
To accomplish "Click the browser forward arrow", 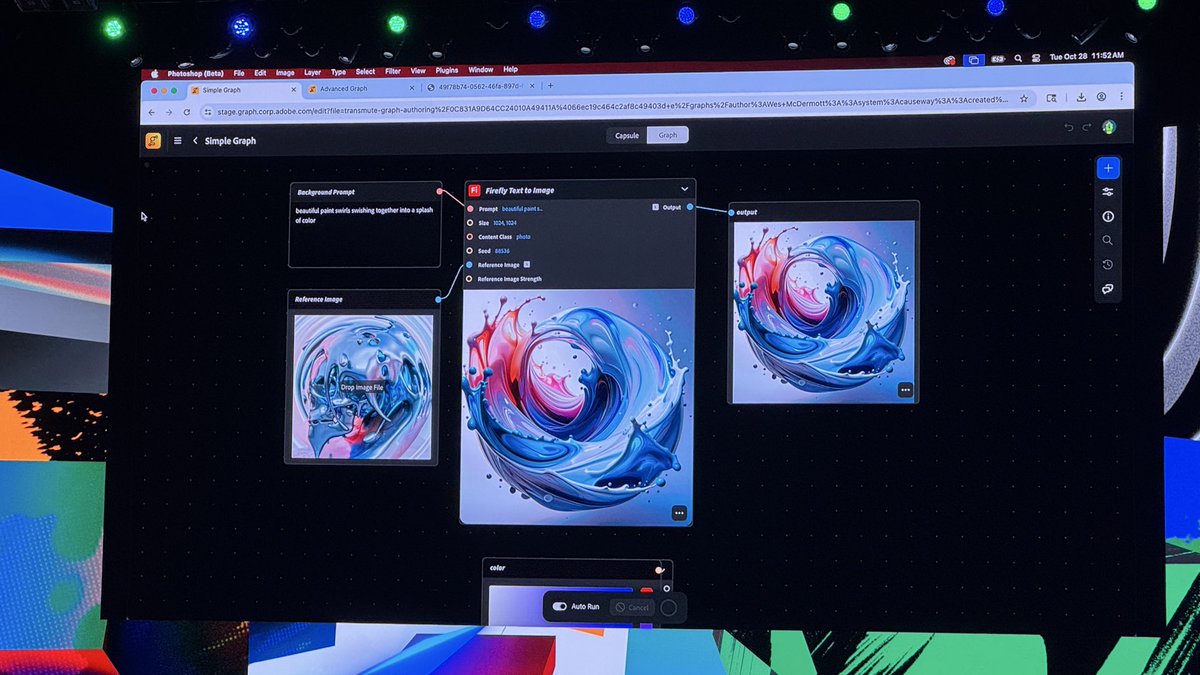I will [x=168, y=112].
